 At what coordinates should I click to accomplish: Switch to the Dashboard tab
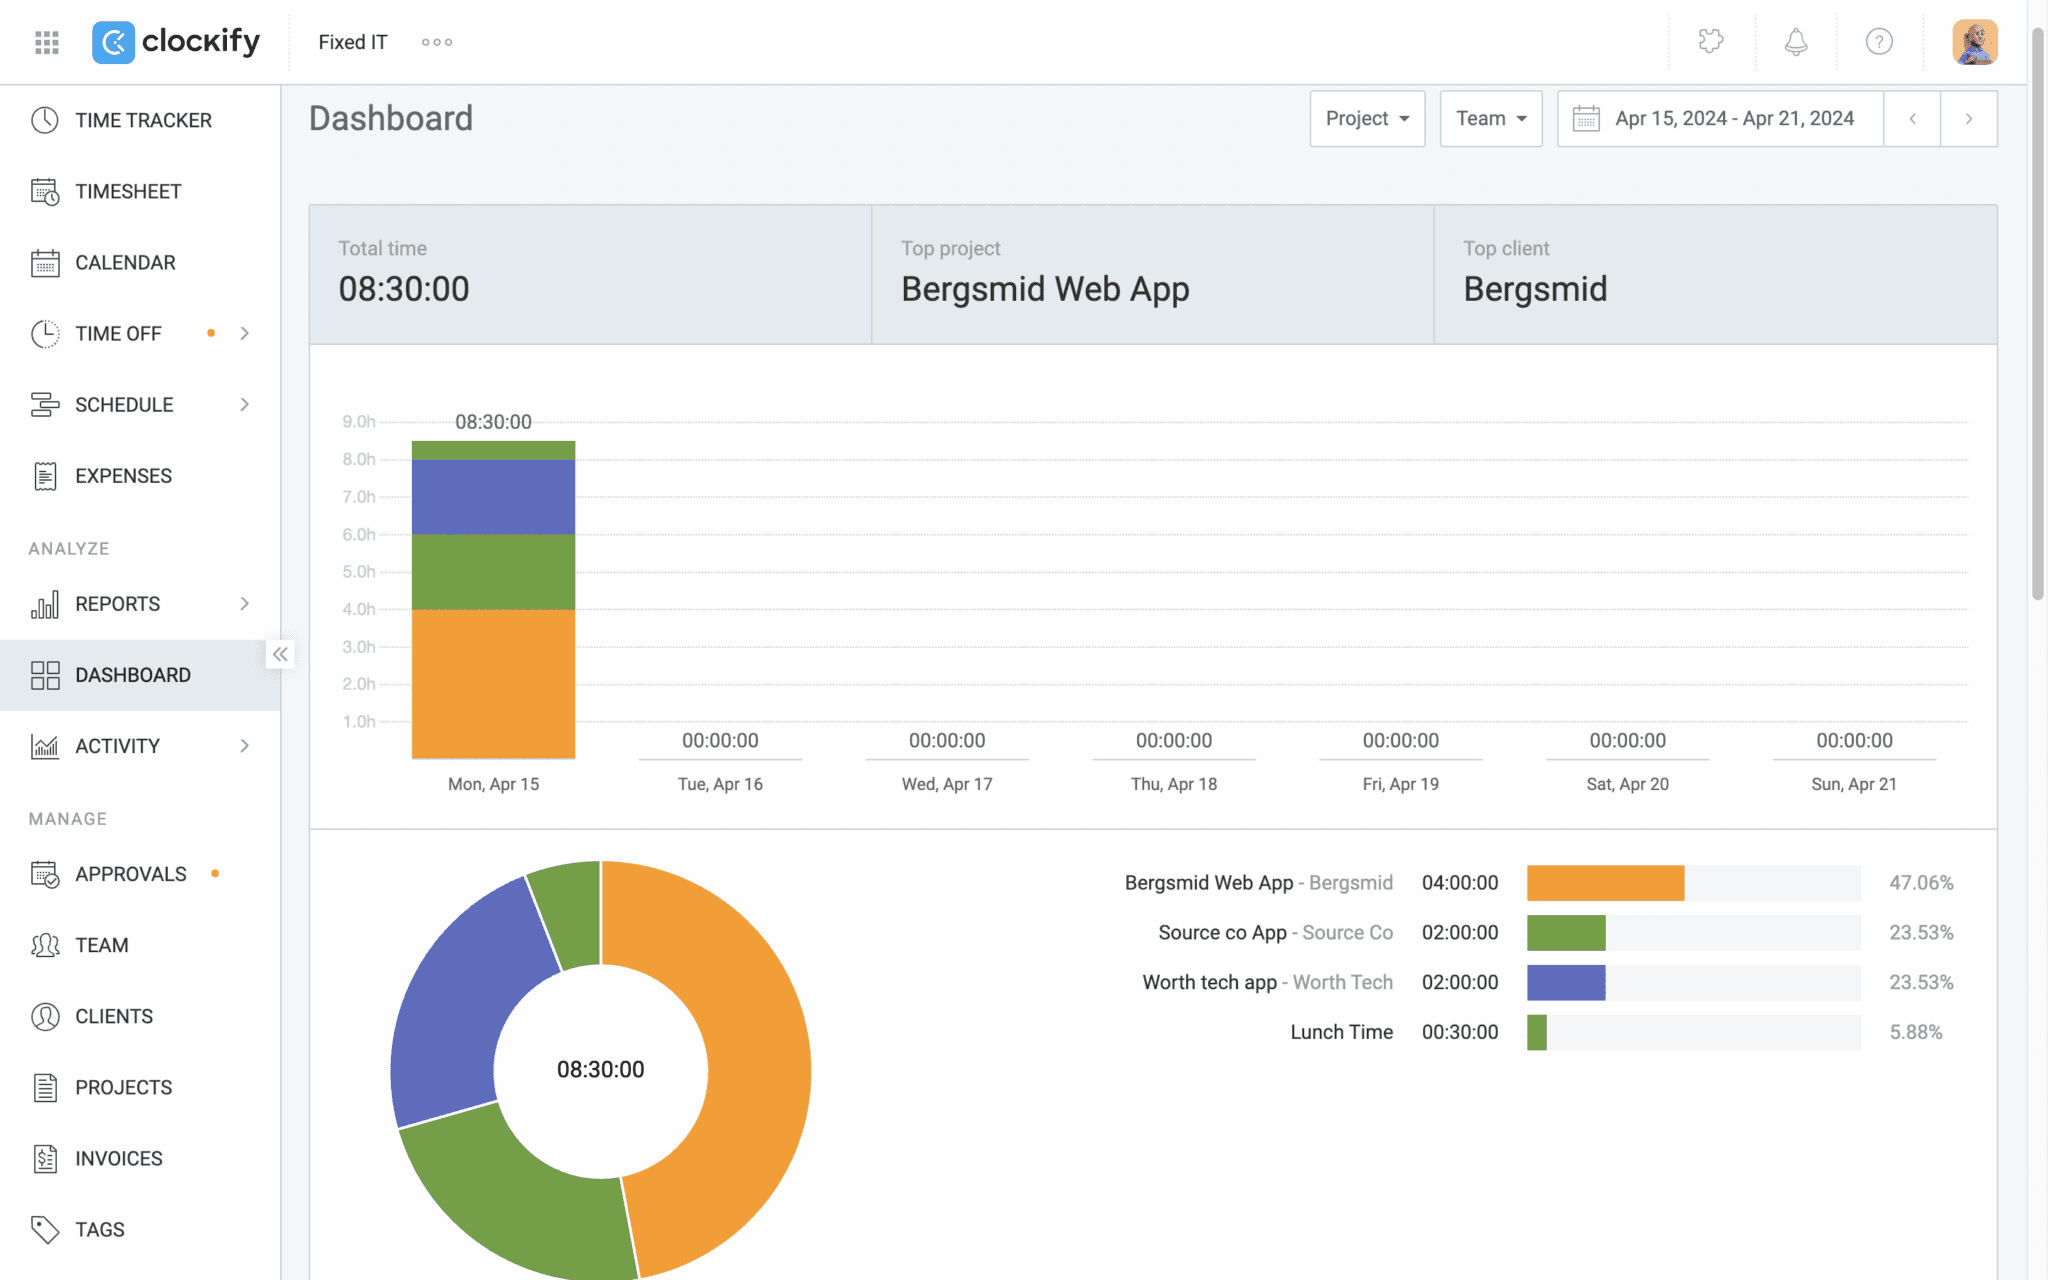[x=133, y=675]
